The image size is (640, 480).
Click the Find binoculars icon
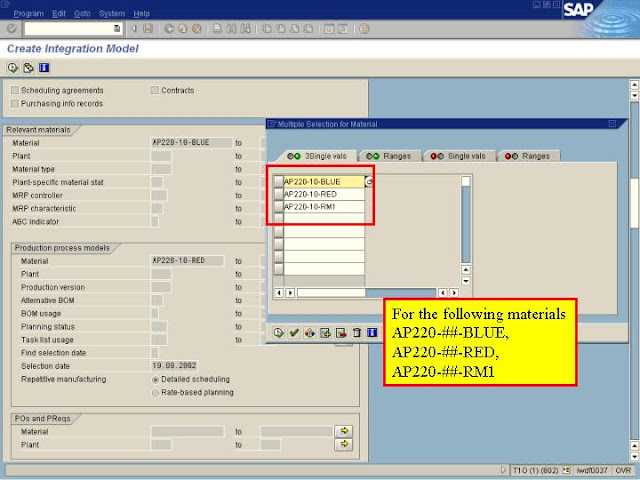point(231,29)
